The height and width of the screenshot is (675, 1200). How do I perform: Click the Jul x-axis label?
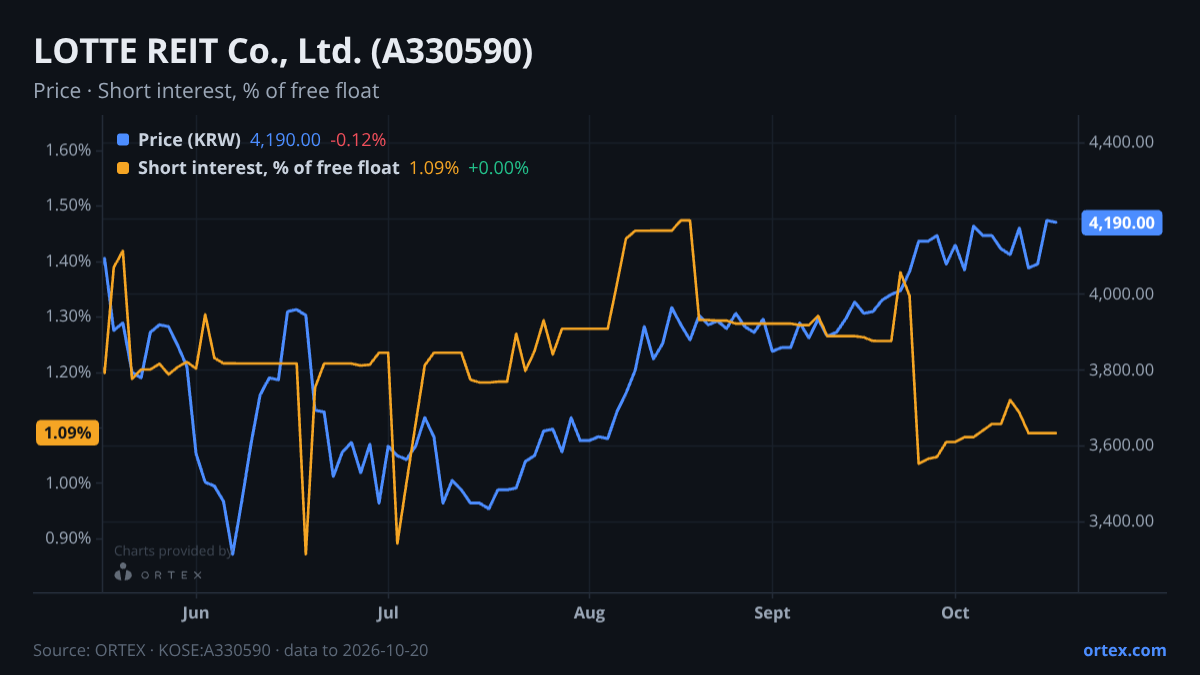388,613
